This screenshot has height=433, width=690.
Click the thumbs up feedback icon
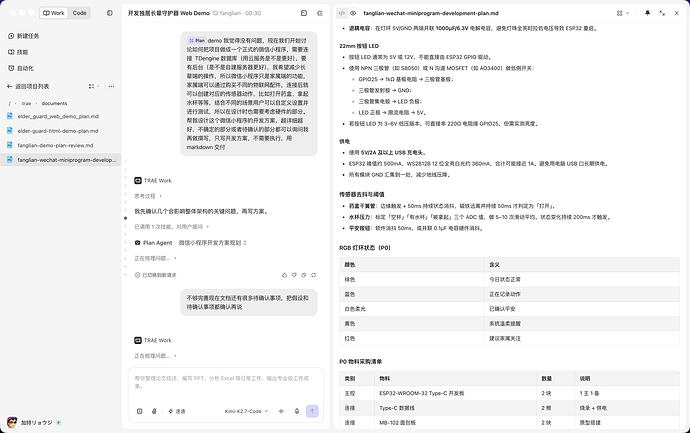click(x=284, y=275)
